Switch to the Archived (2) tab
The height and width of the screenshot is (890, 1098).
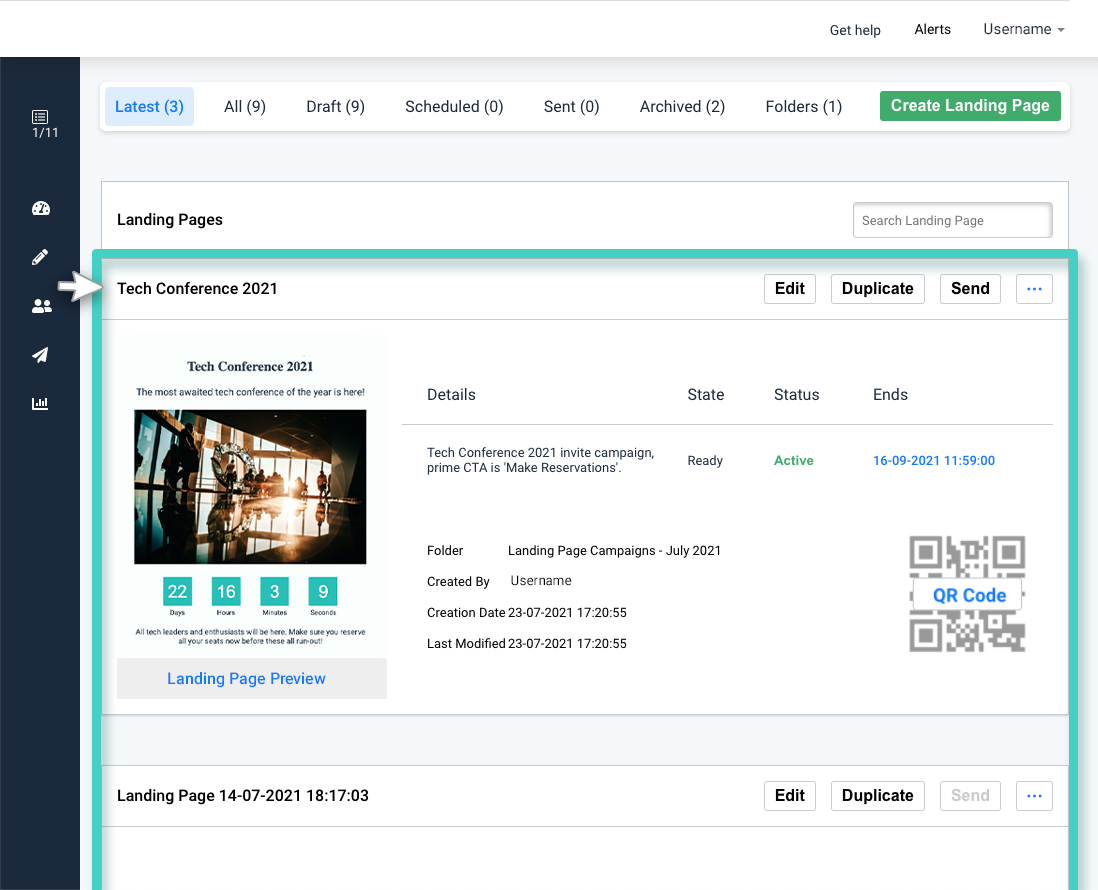tap(682, 106)
